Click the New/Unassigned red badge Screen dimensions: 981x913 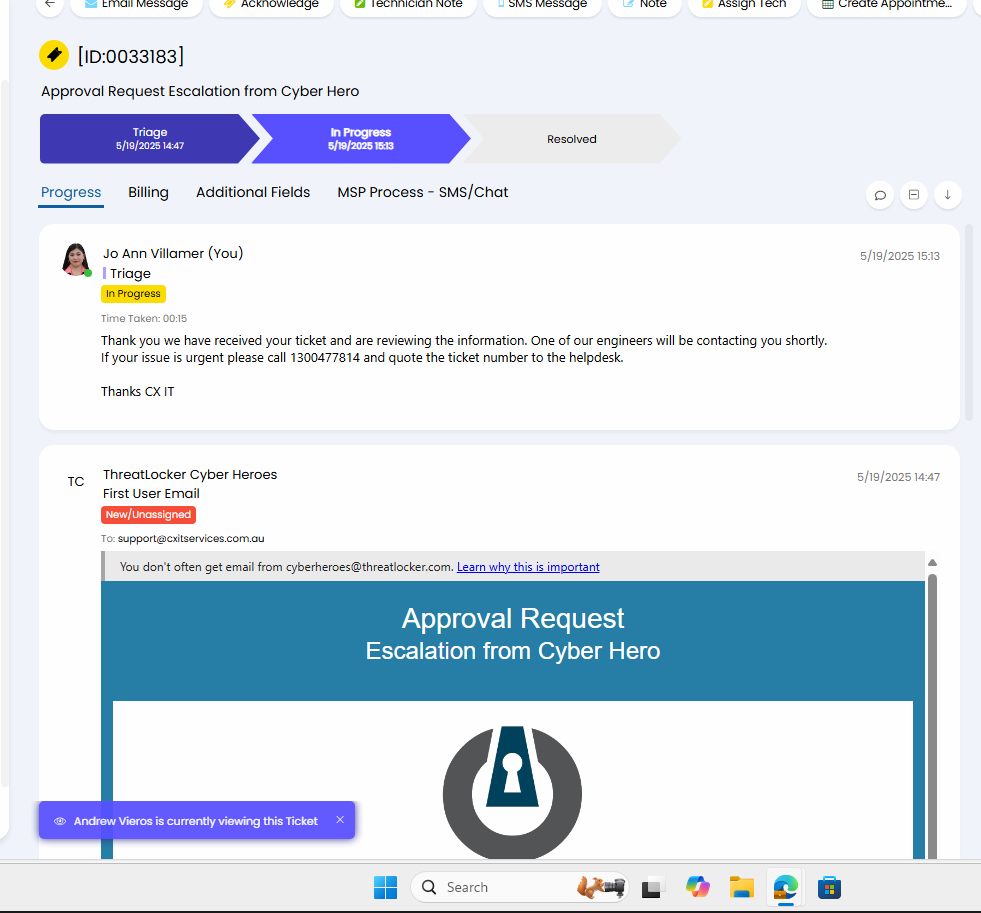[148, 514]
